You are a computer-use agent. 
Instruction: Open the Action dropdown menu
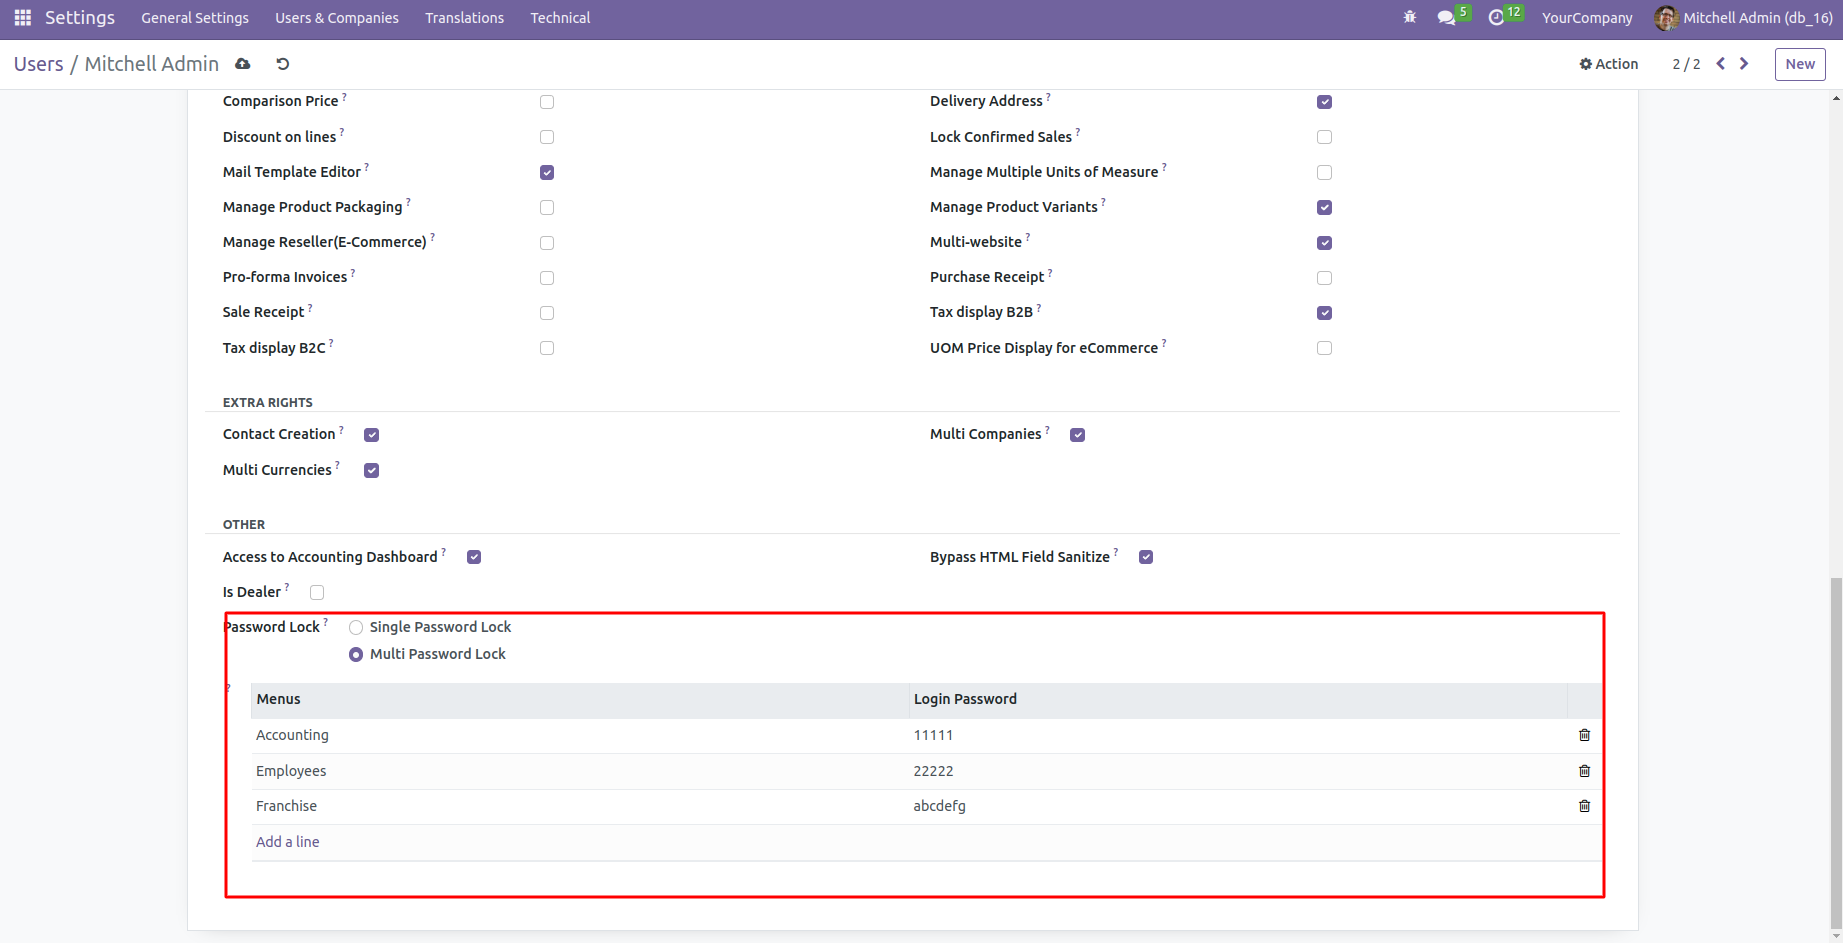coord(1608,64)
